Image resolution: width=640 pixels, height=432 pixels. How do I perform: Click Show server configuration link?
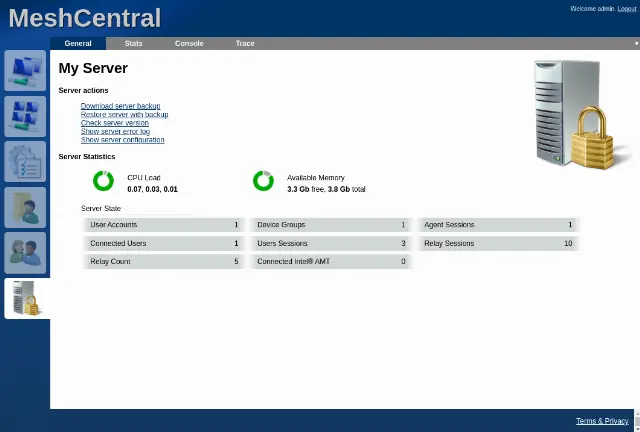pos(122,140)
